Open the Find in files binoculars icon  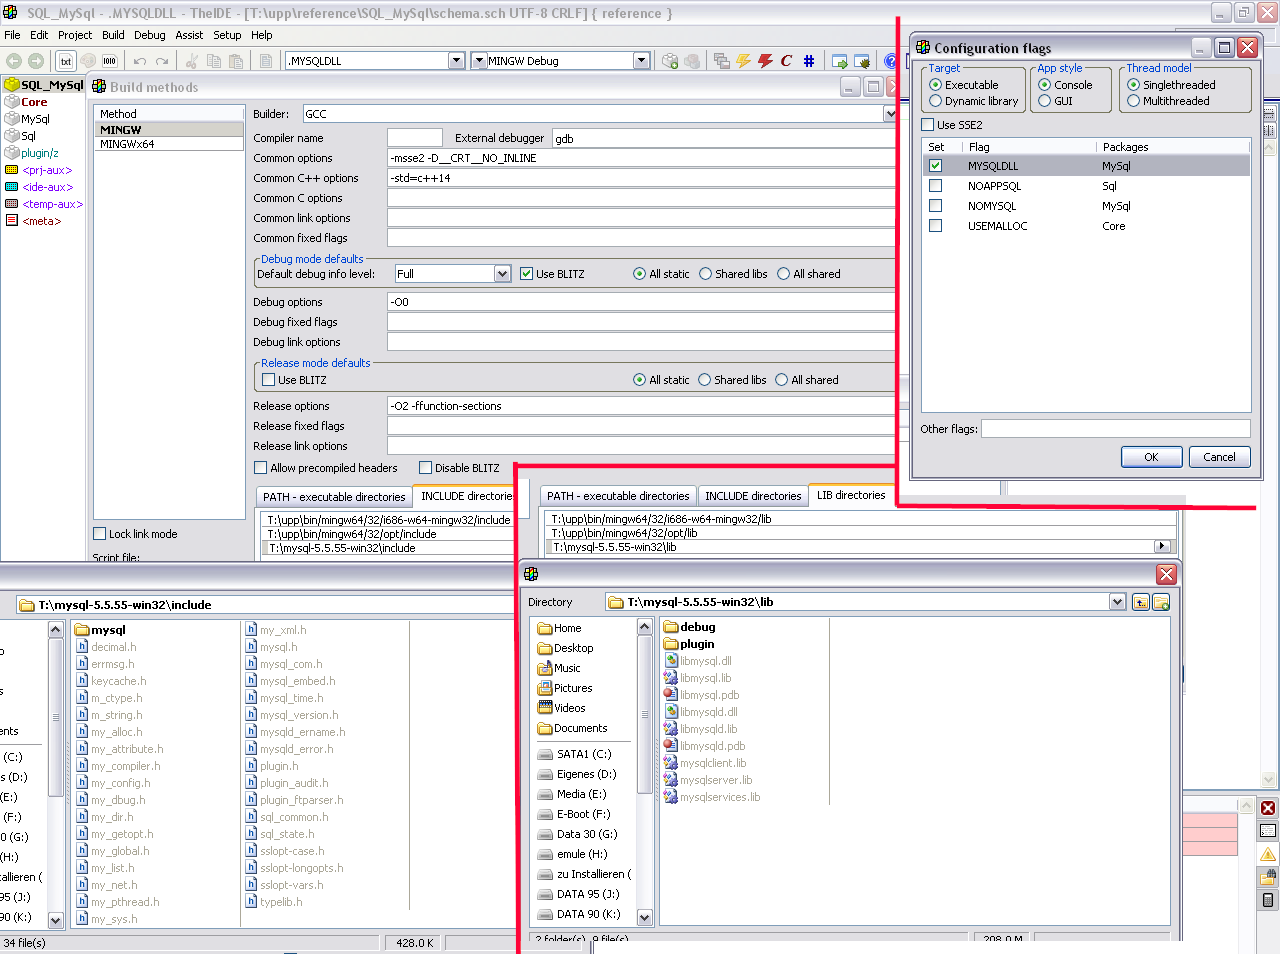tap(1268, 877)
